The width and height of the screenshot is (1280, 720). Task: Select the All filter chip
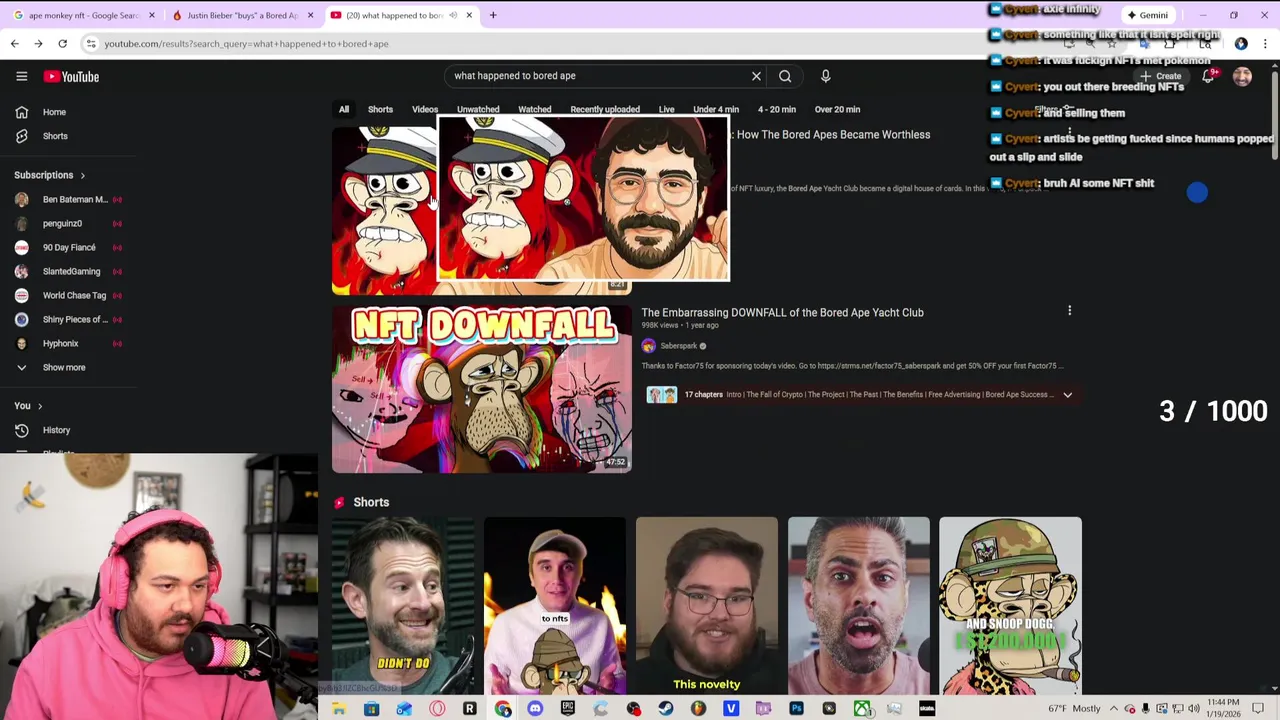click(x=343, y=109)
